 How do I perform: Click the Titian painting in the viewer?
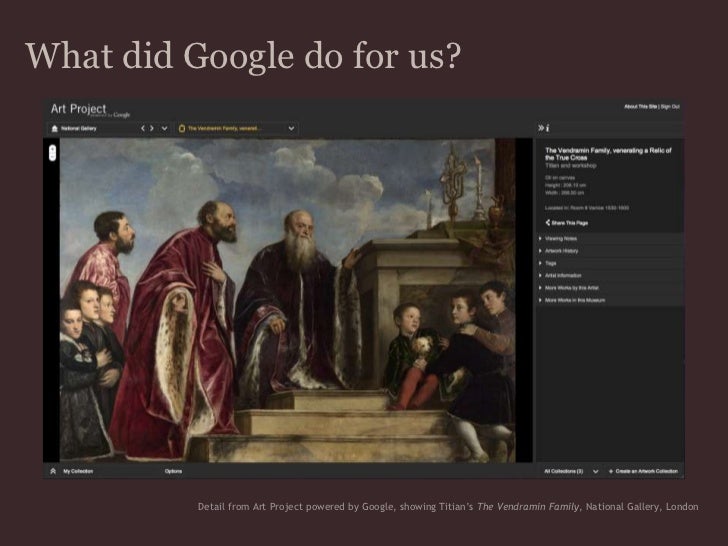[288, 300]
